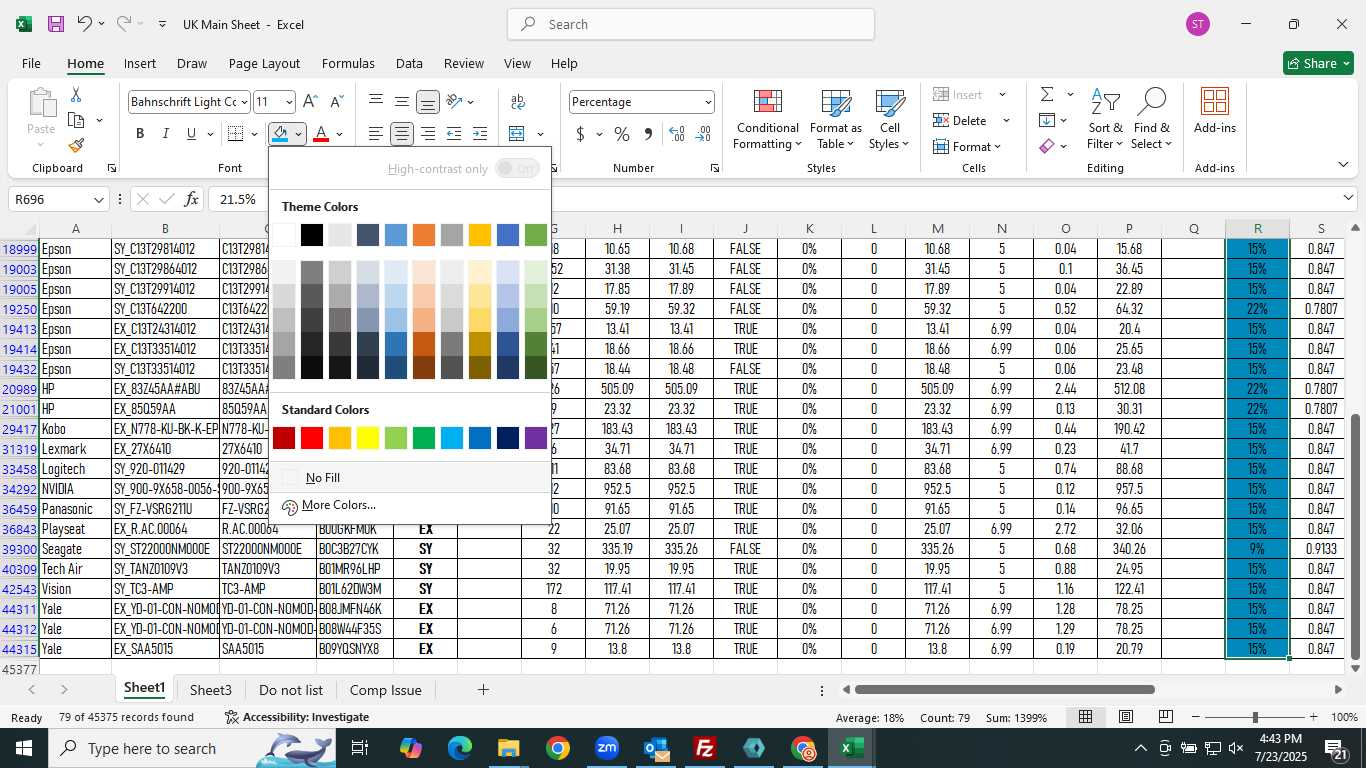Toggle Underline formatting
Image resolution: width=1366 pixels, height=768 pixels.
(190, 134)
